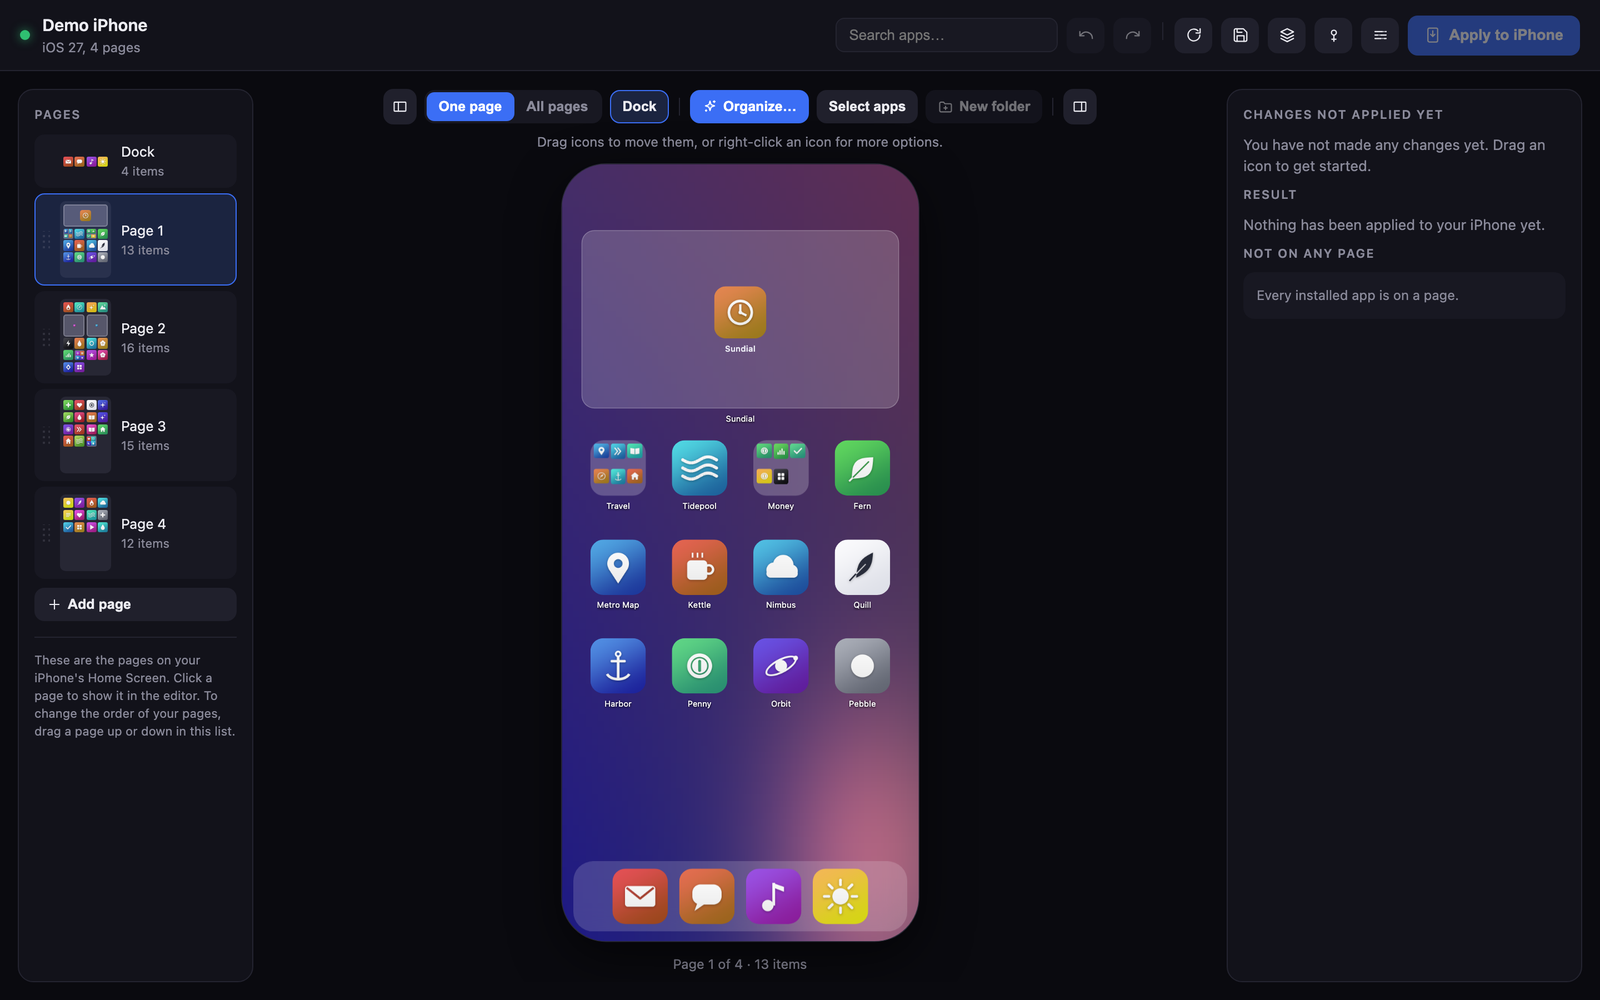1600x1000 pixels.
Task: Click the Sundial clock app icon in the widget
Action: 740,312
